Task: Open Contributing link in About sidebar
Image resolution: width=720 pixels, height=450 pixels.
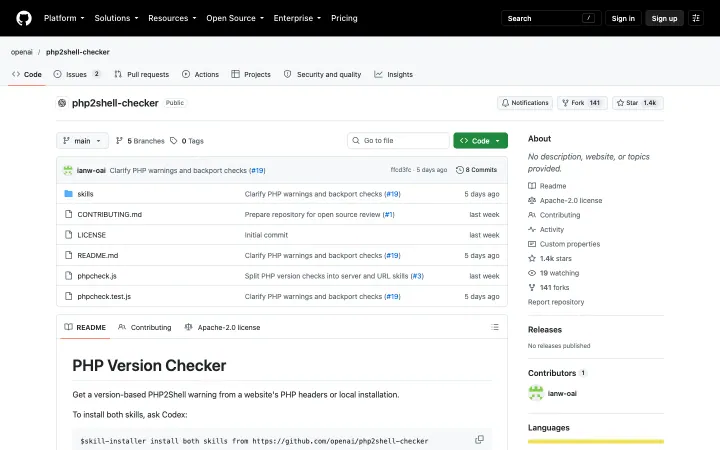Action: [554, 215]
